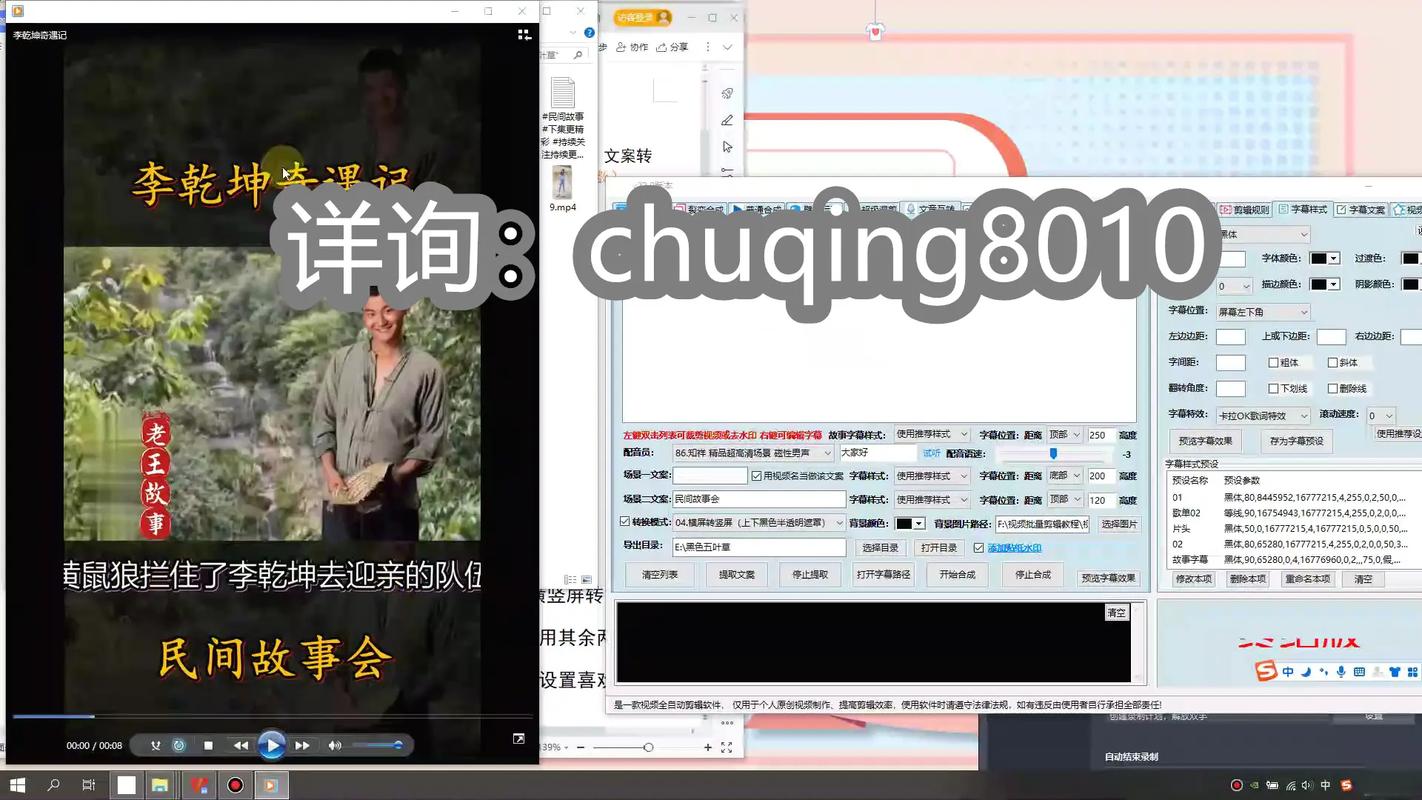Click the 选择目录 button

pyautogui.click(x=880, y=548)
